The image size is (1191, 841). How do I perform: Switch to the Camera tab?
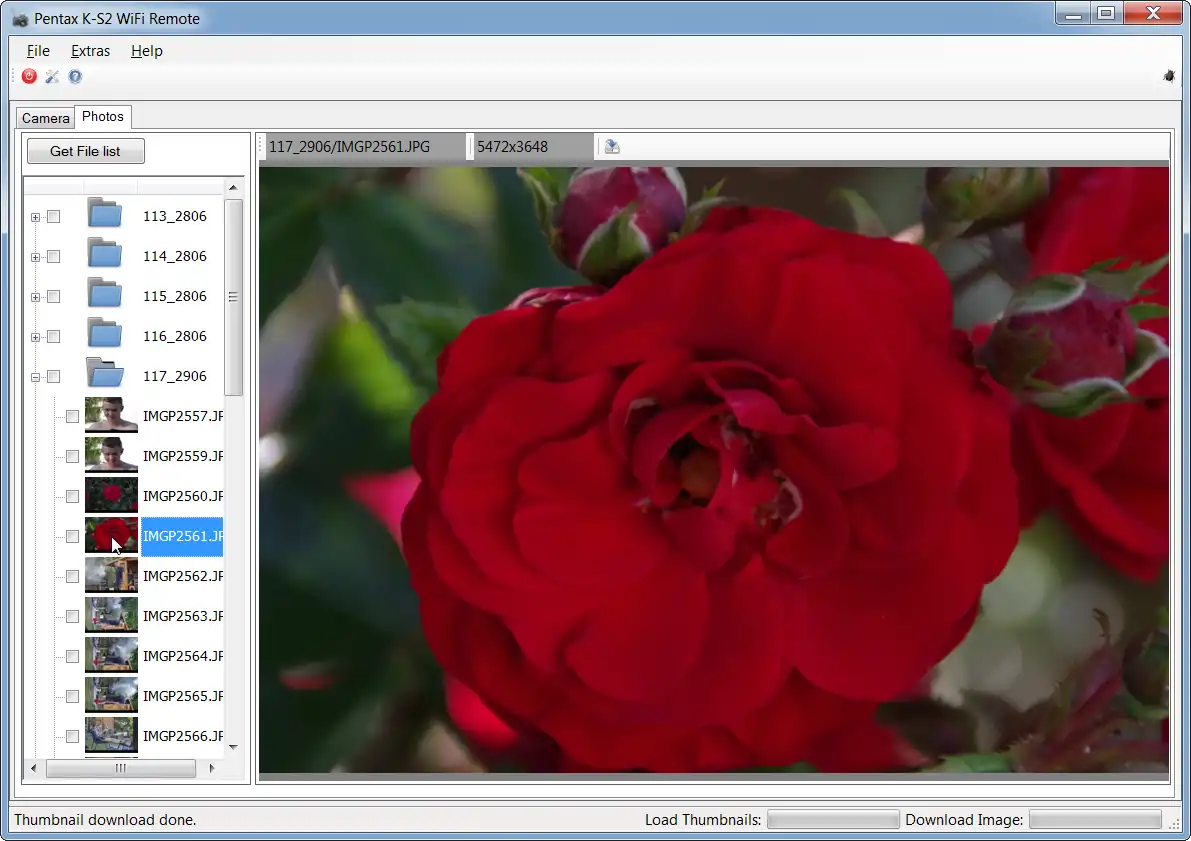click(x=46, y=118)
